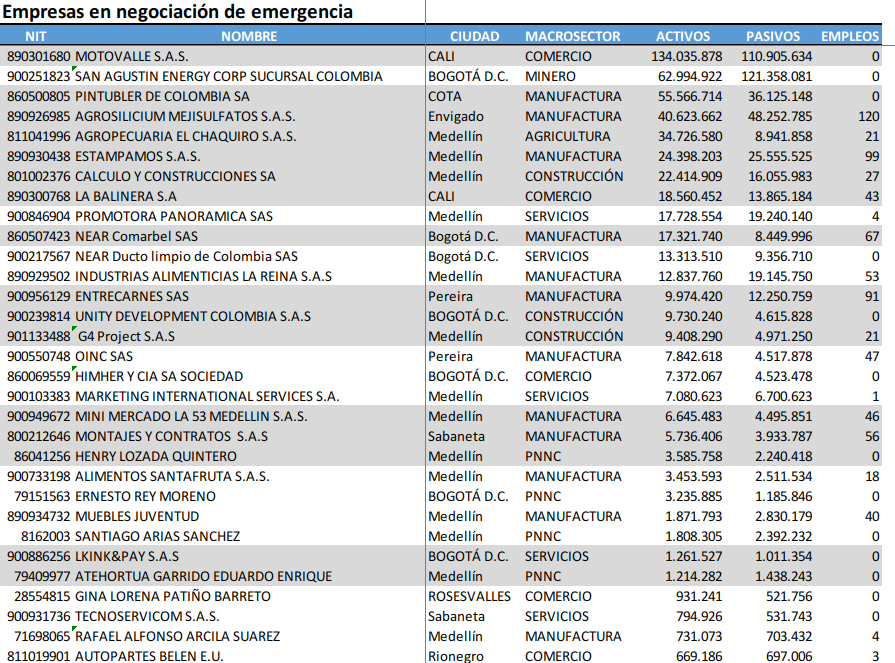The width and height of the screenshot is (895, 663).
Task: Select NEAR Comarbel SAS cell
Action: (x=136, y=236)
